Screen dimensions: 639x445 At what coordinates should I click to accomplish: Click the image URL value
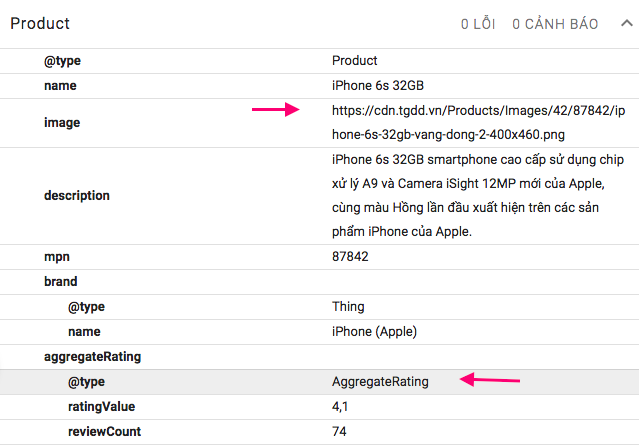click(478, 122)
